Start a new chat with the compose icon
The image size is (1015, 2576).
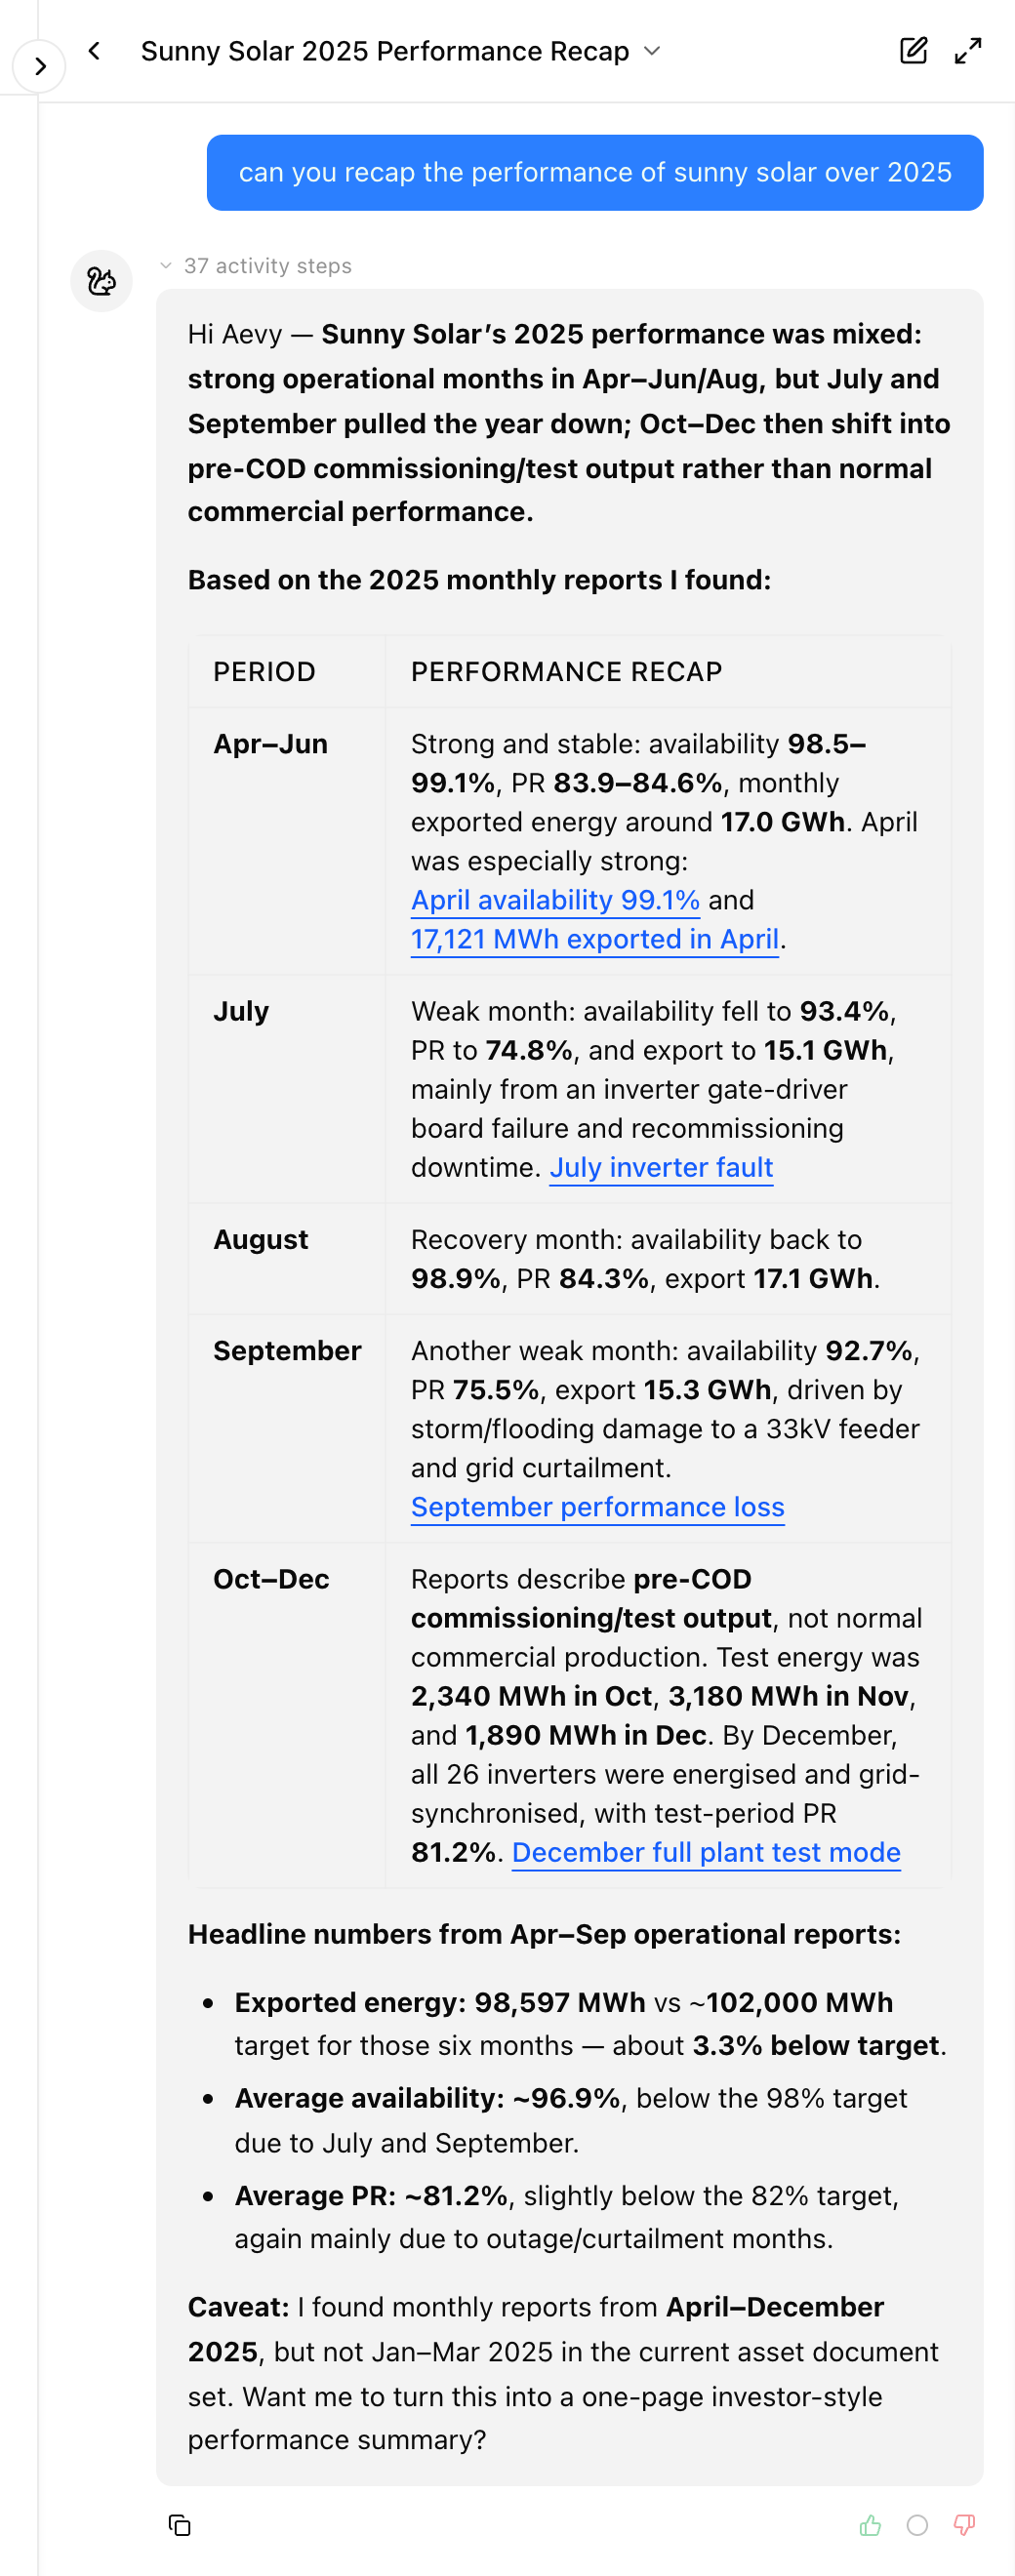coord(913,51)
